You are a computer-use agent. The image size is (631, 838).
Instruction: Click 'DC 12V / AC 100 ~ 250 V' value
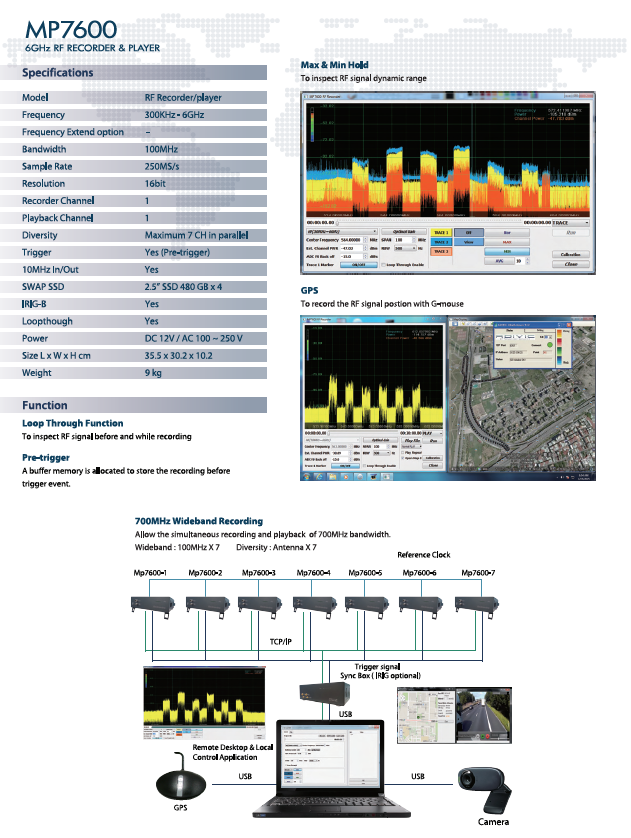pyautogui.click(x=193, y=338)
